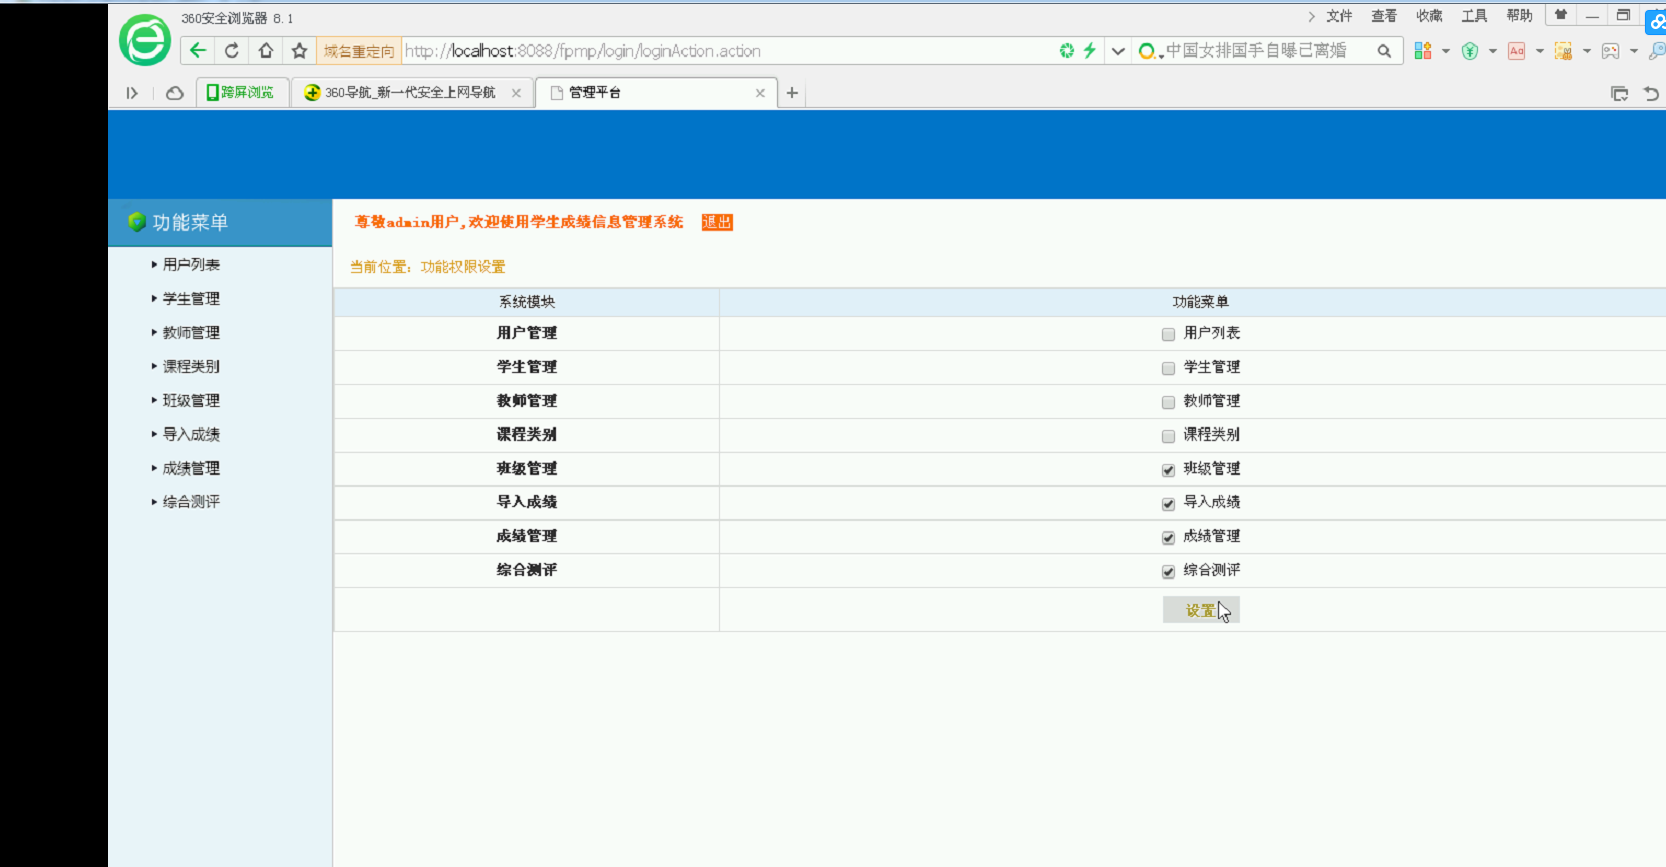Click the lightning speed mode icon

(1090, 50)
